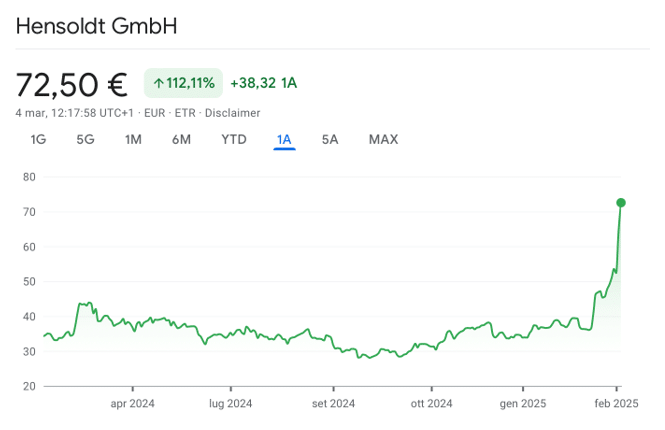Click the lug 2024 axis label
The height and width of the screenshot is (430, 665).
pos(230,403)
